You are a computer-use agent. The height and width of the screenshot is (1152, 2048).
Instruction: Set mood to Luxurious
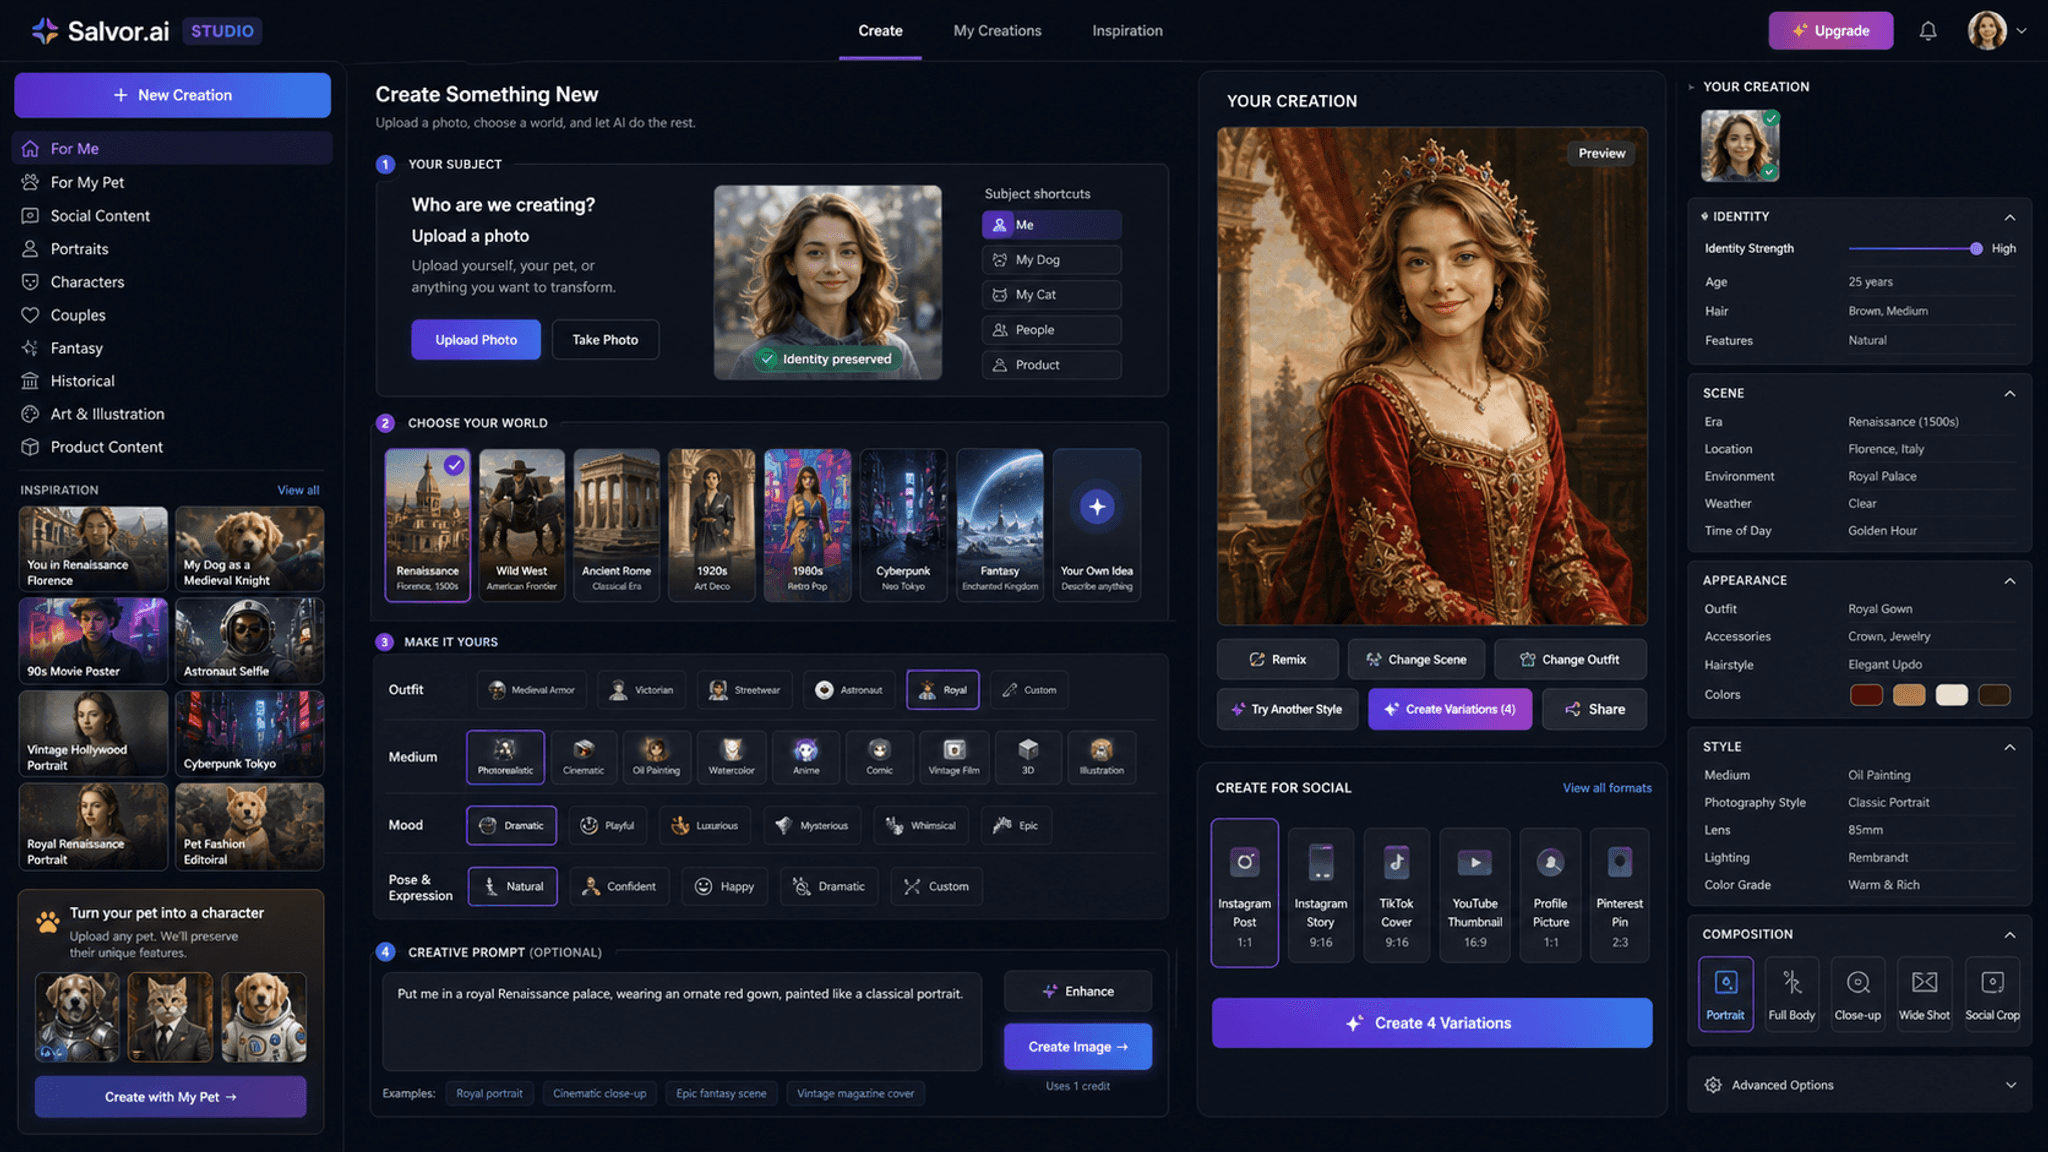tap(705, 826)
